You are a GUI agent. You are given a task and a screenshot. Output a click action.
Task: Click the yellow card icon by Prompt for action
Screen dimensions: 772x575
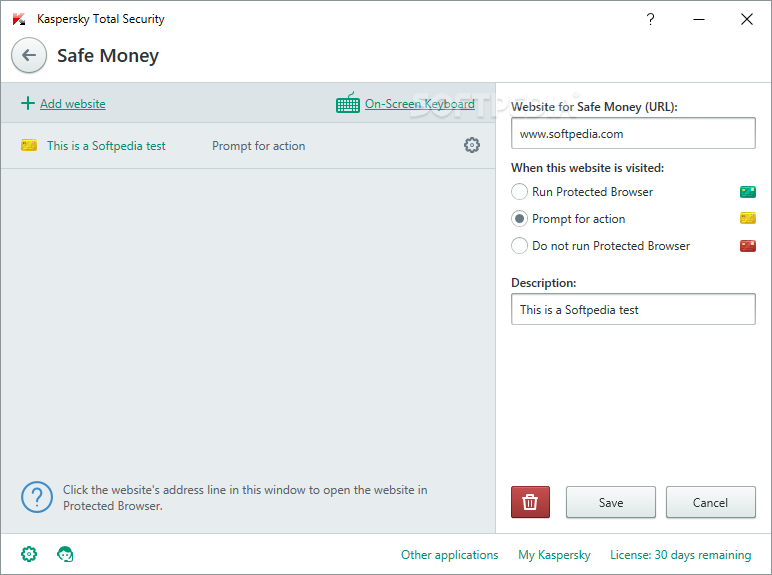pyautogui.click(x=747, y=218)
